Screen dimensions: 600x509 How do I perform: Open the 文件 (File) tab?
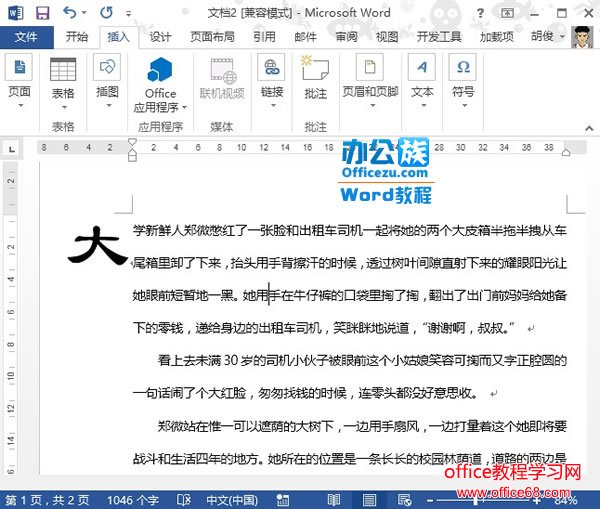[26, 37]
